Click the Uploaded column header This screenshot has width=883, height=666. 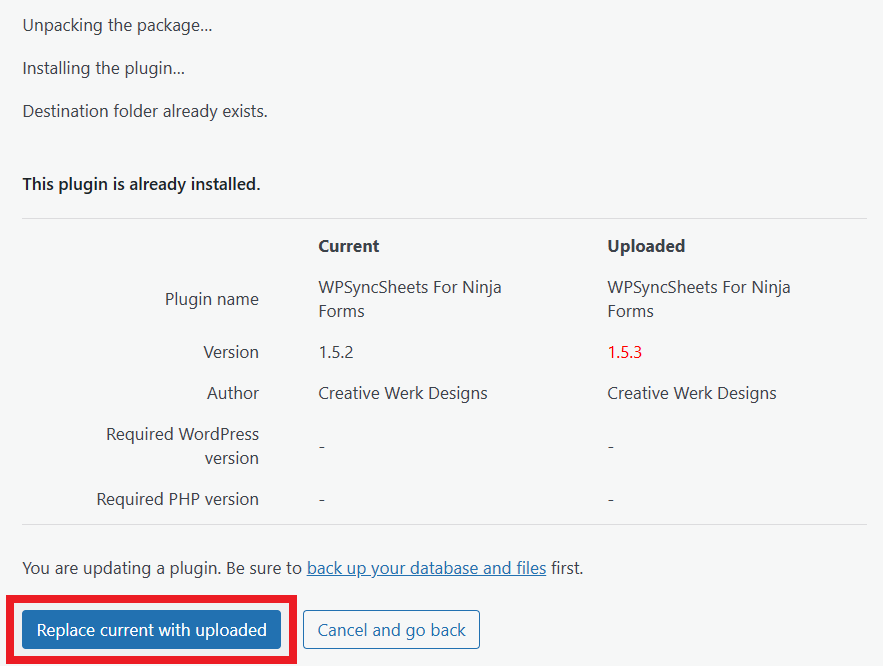coord(646,246)
